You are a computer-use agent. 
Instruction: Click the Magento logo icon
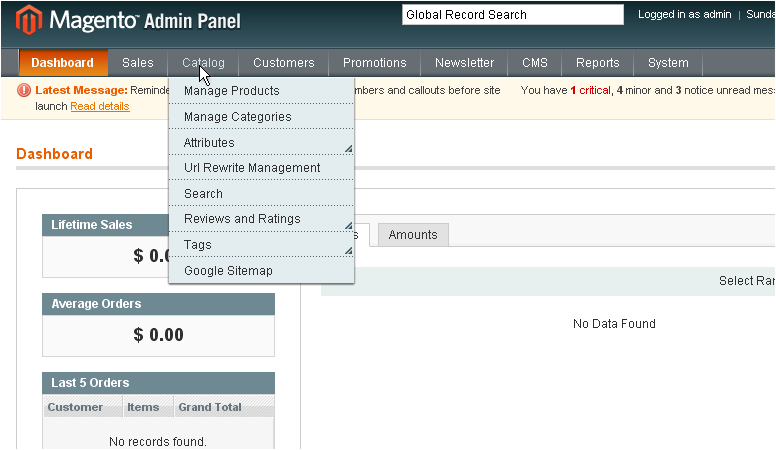point(29,20)
